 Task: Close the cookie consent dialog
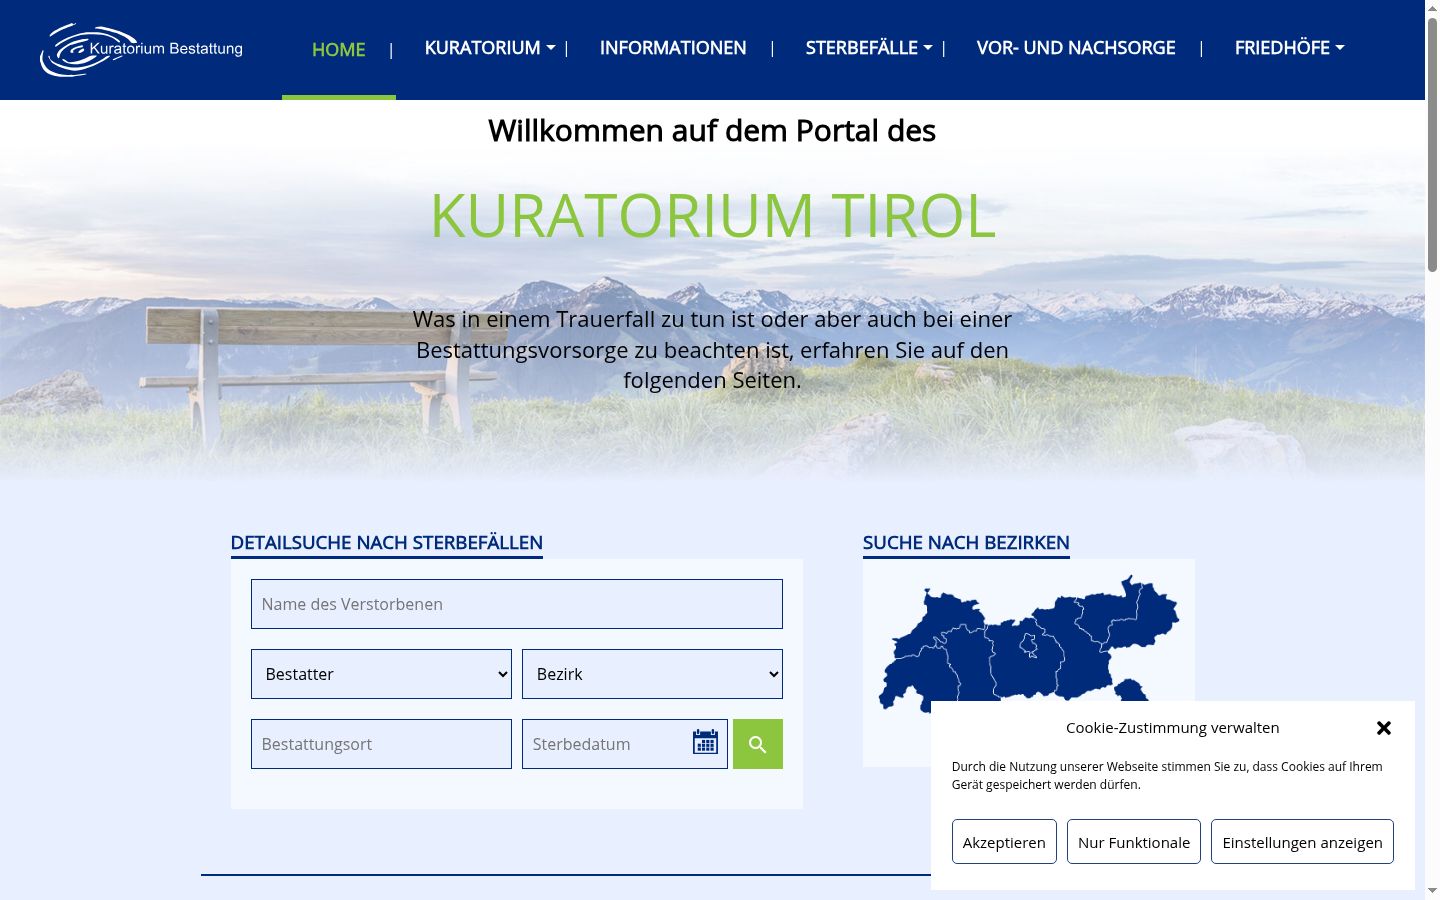click(1384, 728)
